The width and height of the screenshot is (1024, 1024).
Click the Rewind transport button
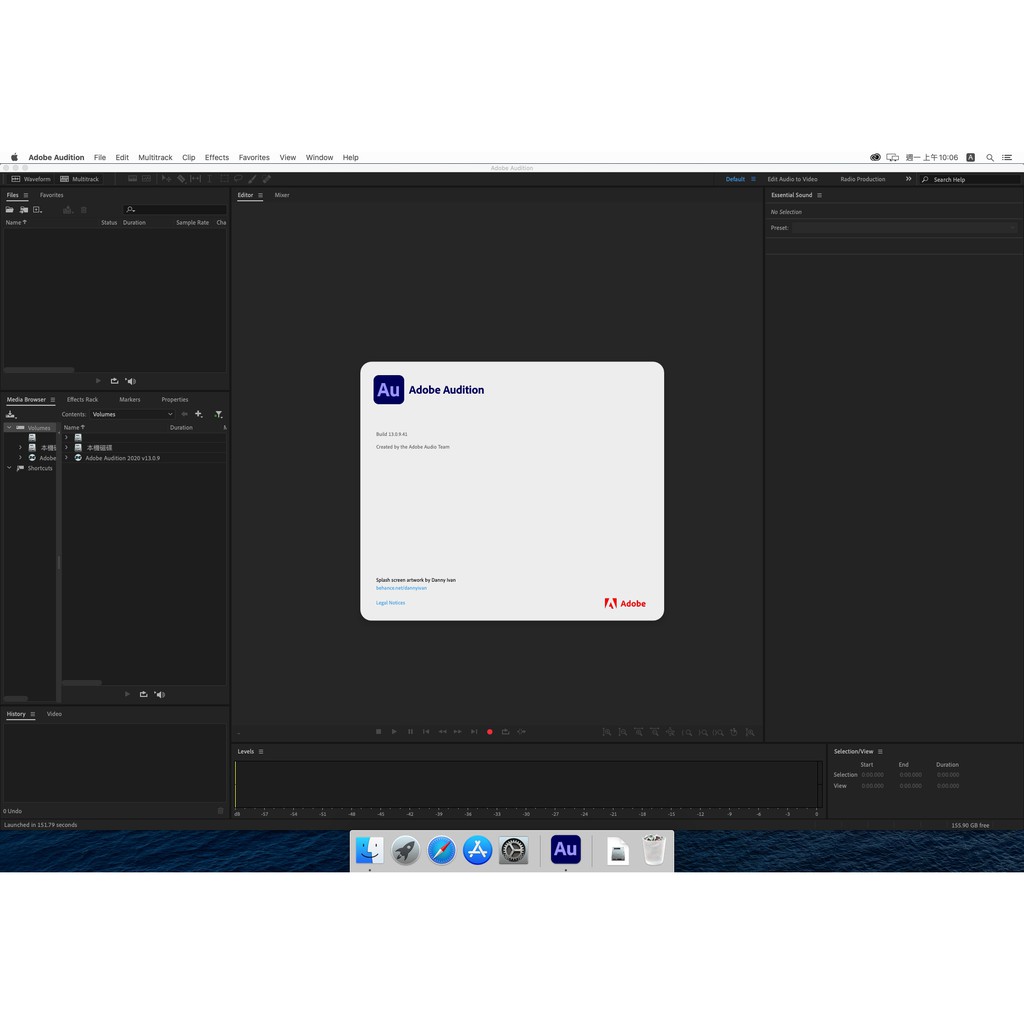(x=442, y=732)
